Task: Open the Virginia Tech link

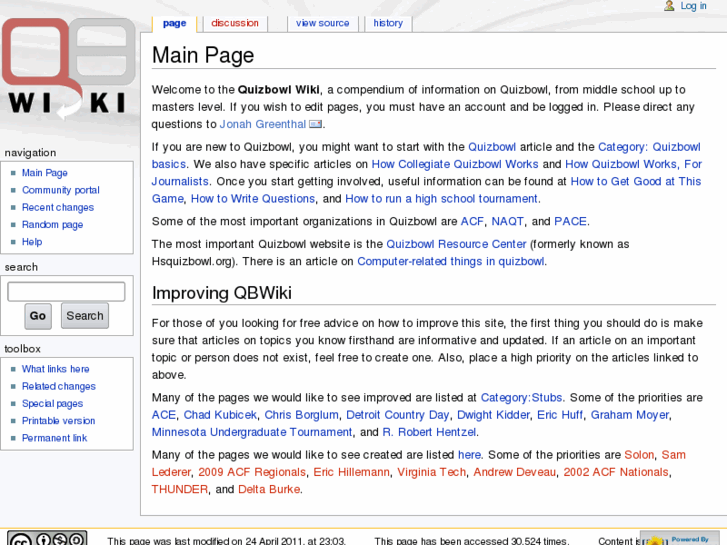Action: pyautogui.click(x=431, y=472)
